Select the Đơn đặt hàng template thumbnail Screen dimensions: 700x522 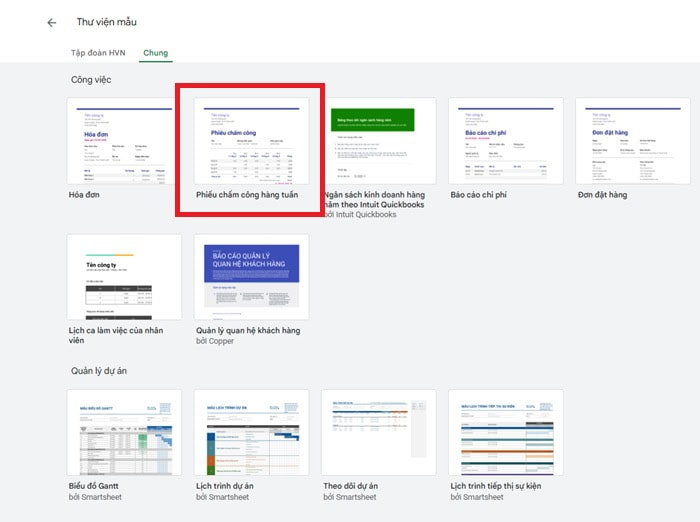(x=633, y=140)
